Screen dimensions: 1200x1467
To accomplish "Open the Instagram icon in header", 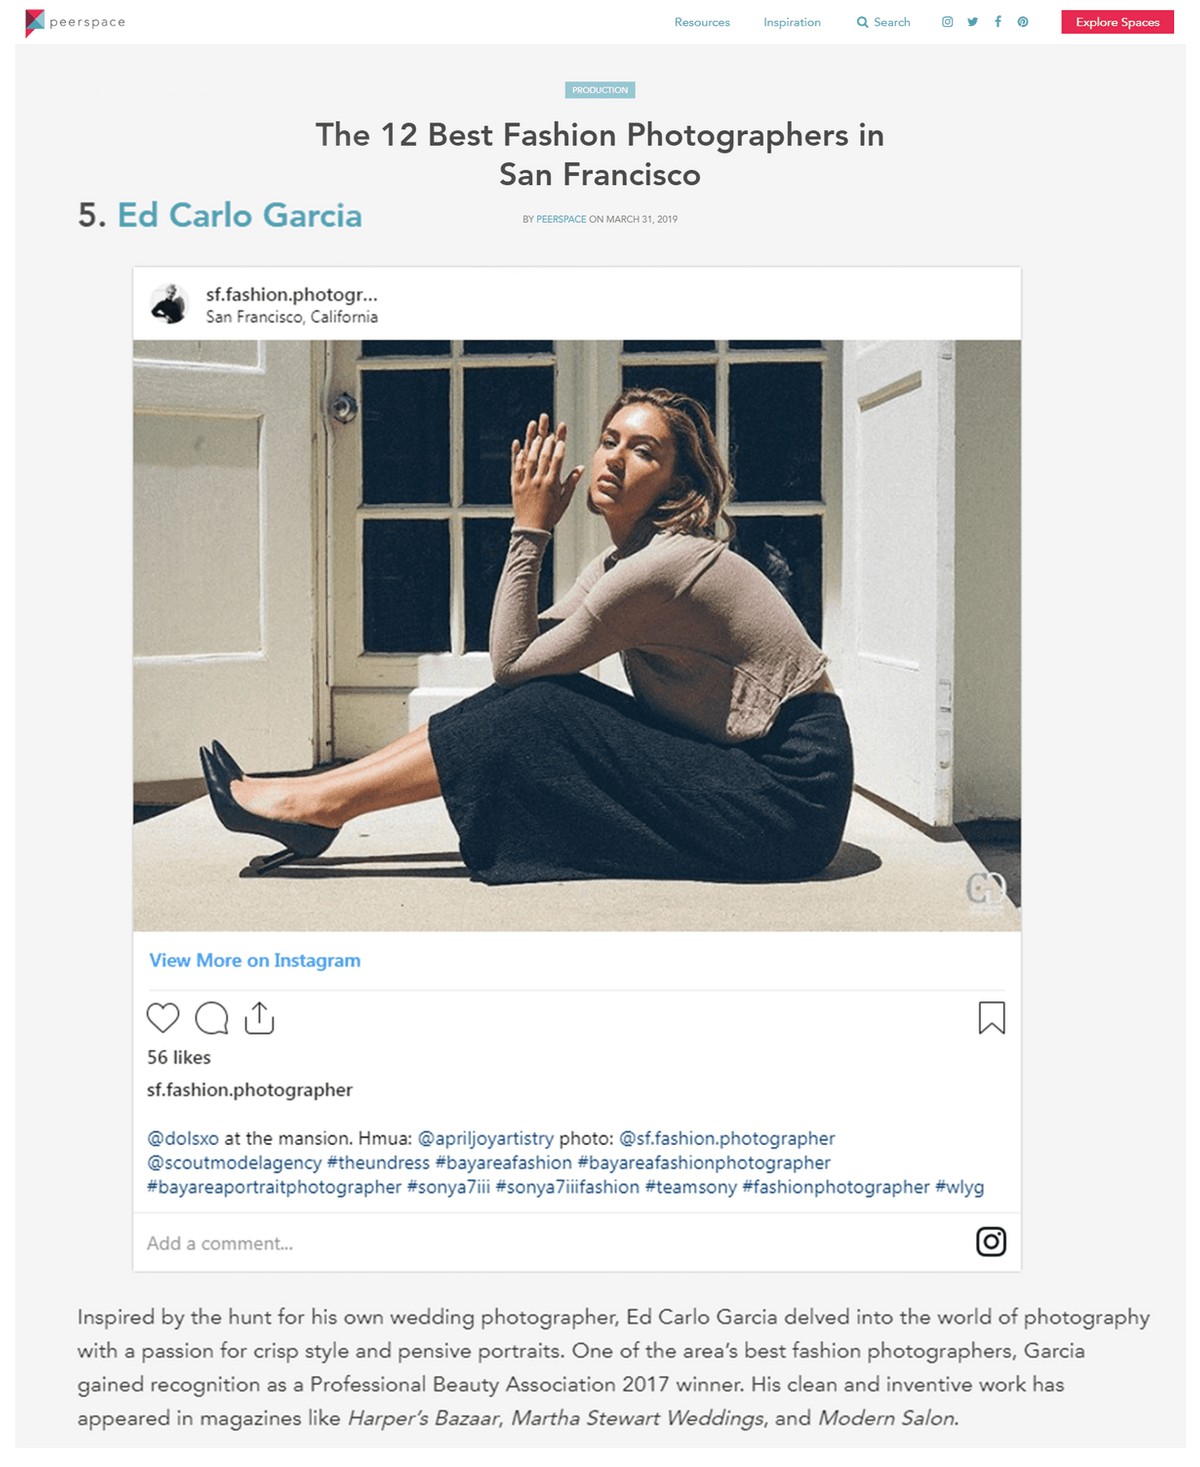I will pos(947,22).
